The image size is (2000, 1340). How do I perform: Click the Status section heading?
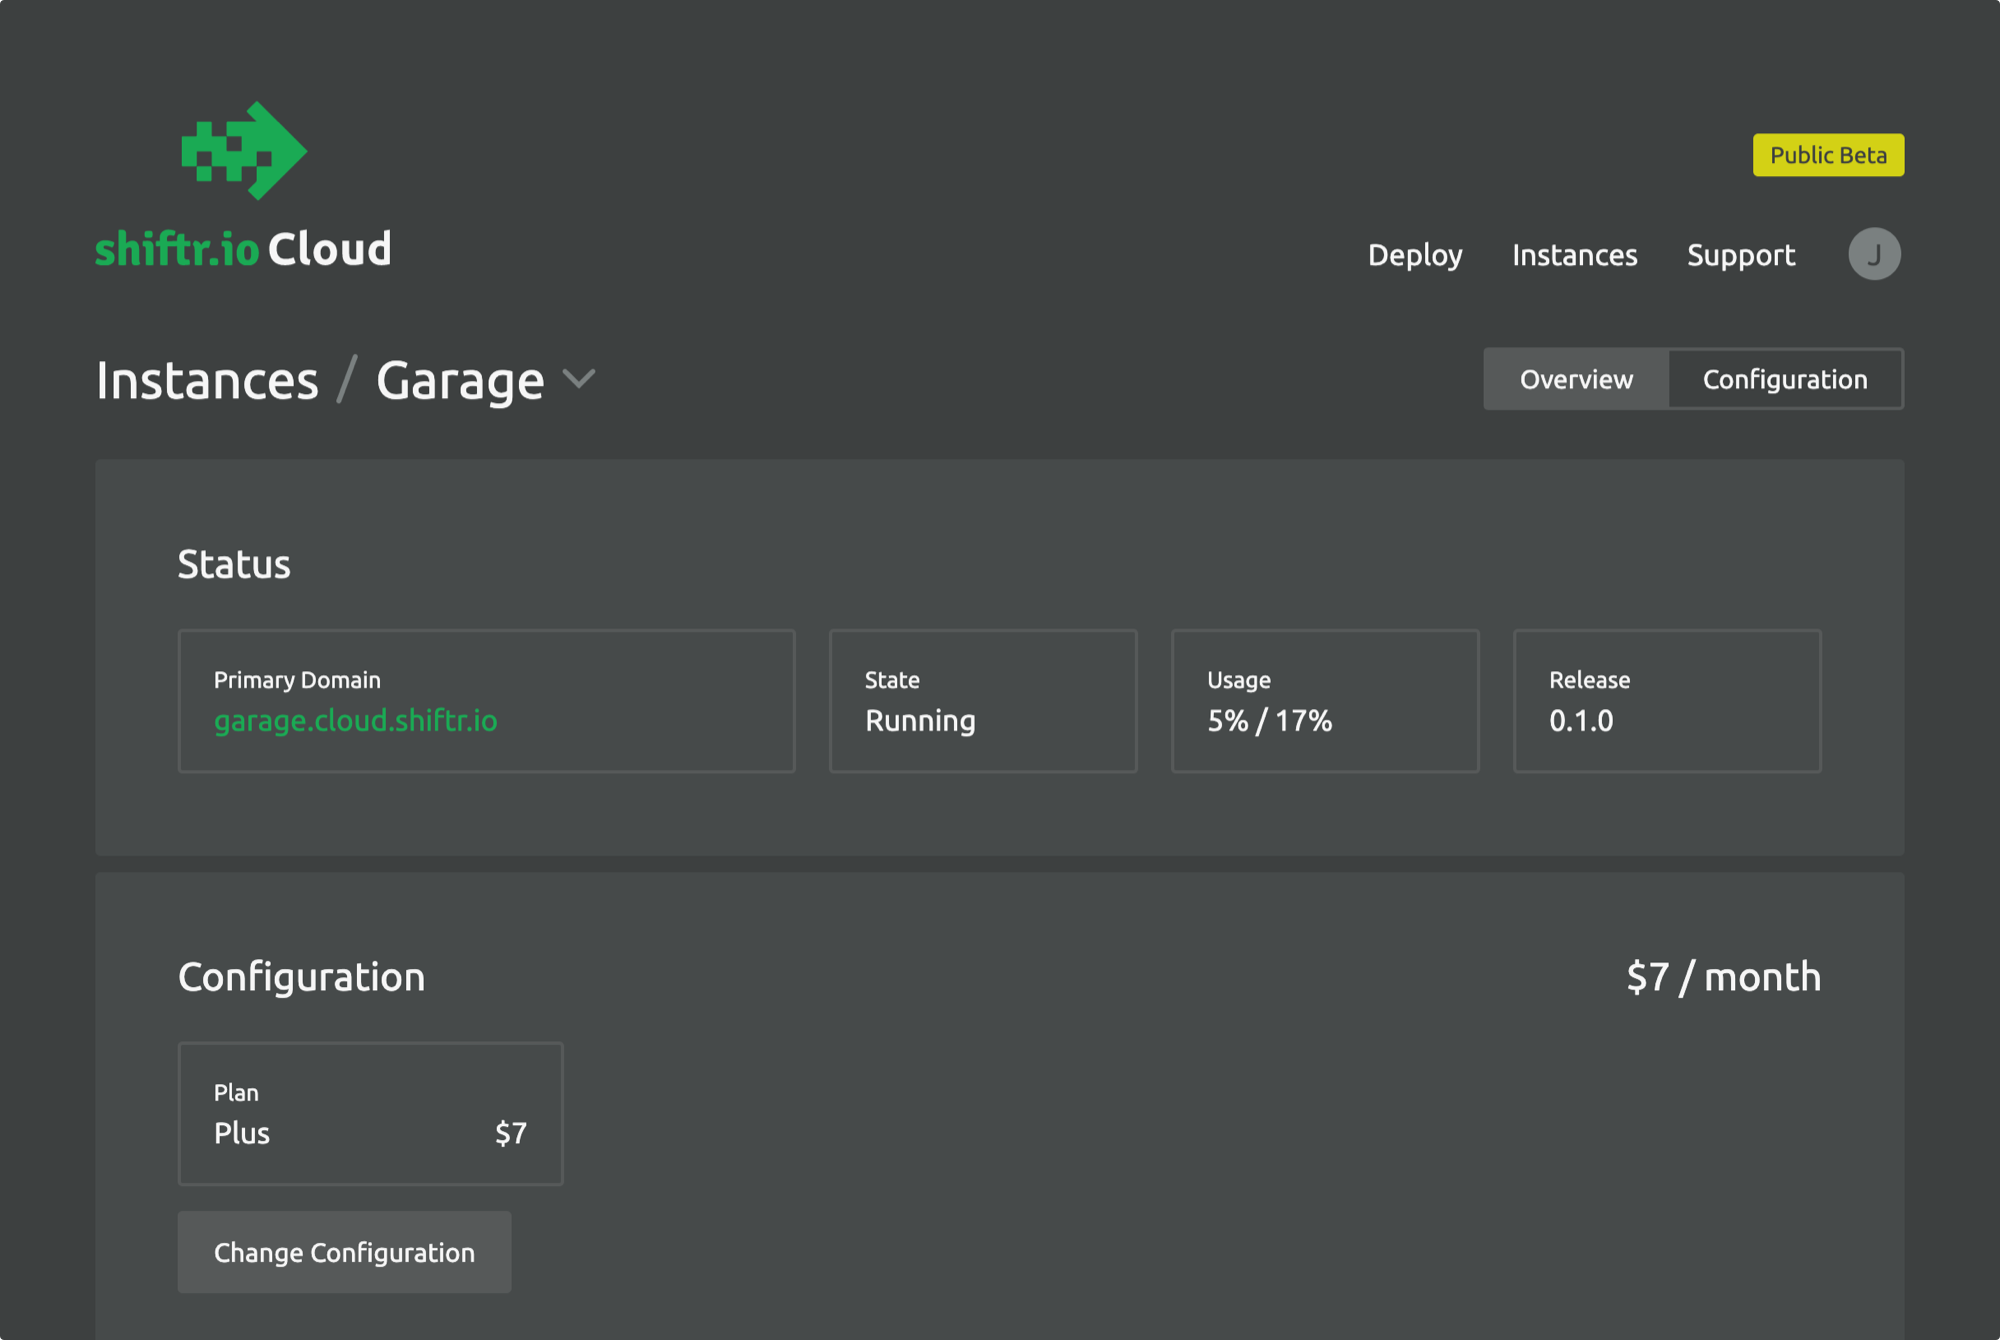click(234, 564)
